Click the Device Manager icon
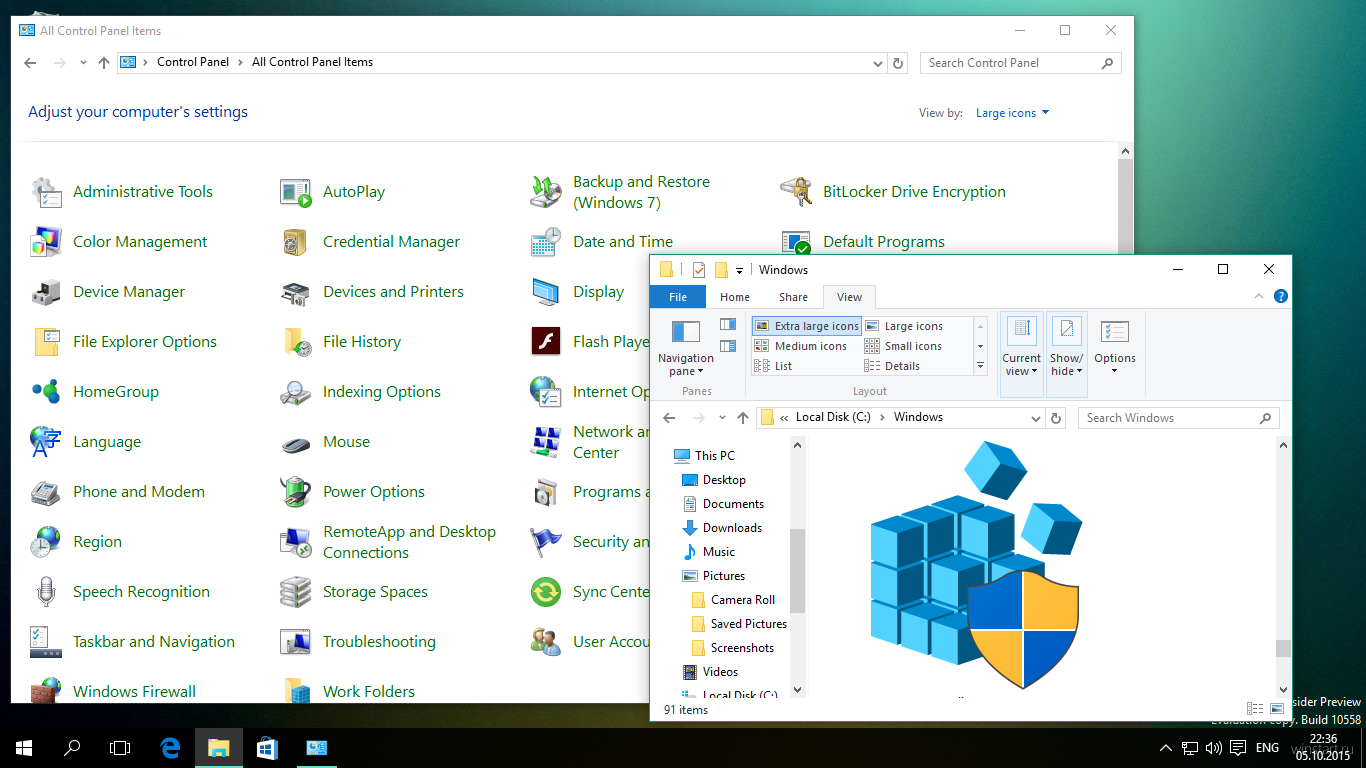Screen dimensions: 1366x768 pos(46,292)
